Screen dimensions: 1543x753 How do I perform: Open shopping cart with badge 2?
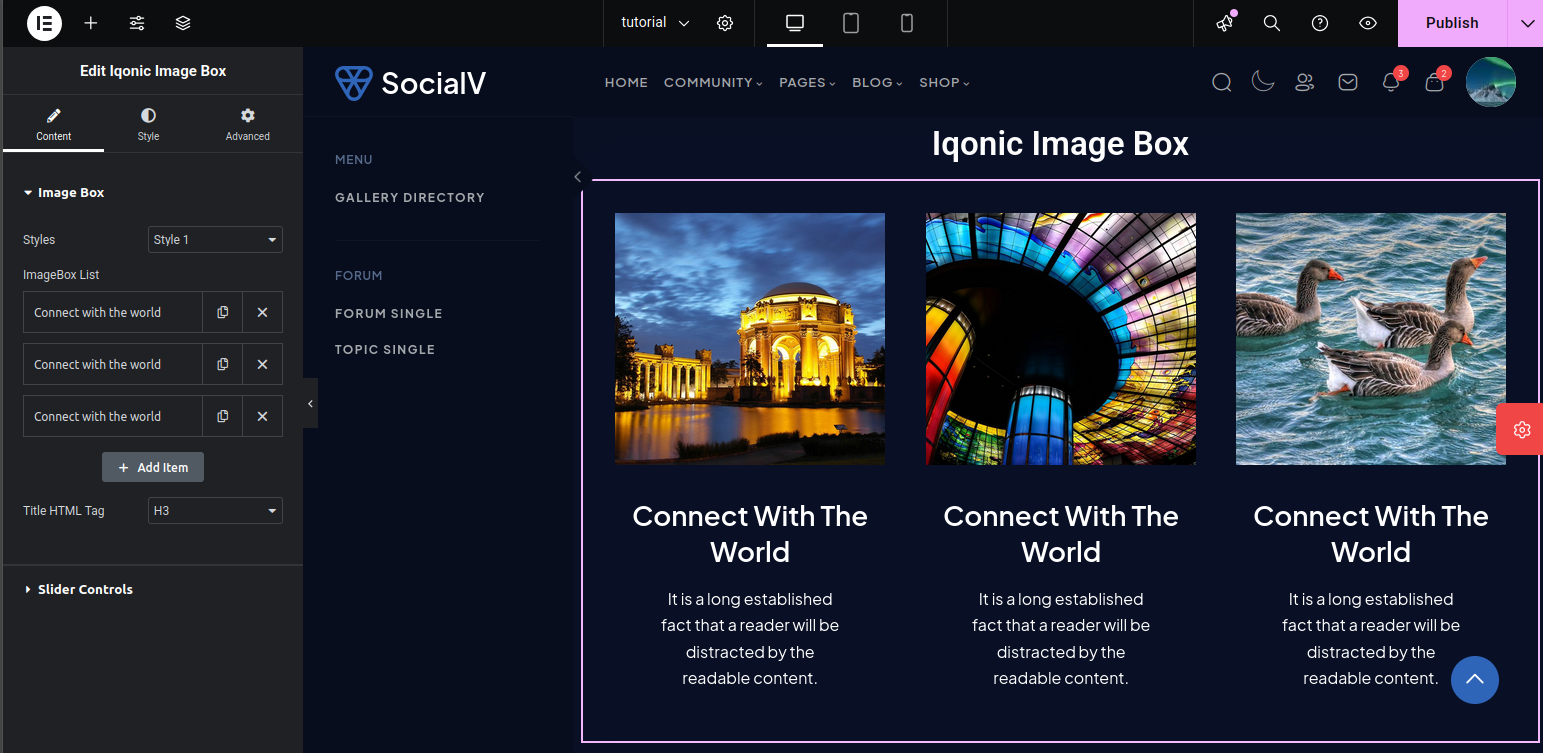tap(1434, 82)
